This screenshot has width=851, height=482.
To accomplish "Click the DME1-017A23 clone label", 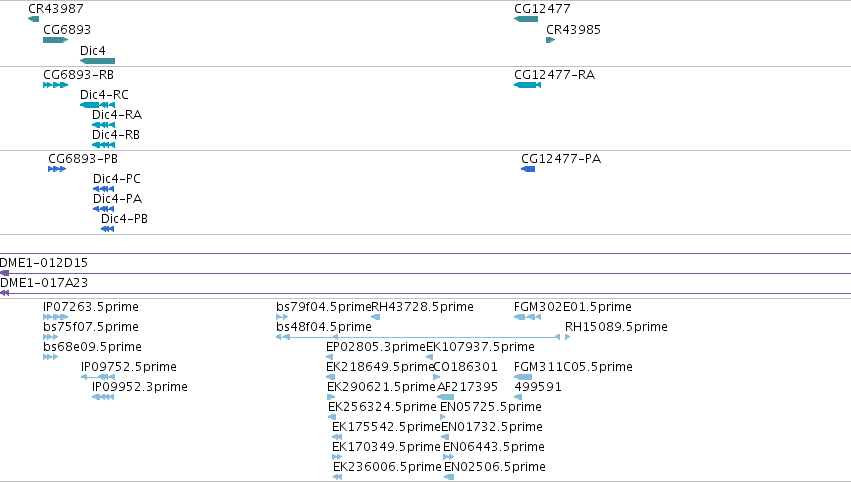I will point(44,283).
